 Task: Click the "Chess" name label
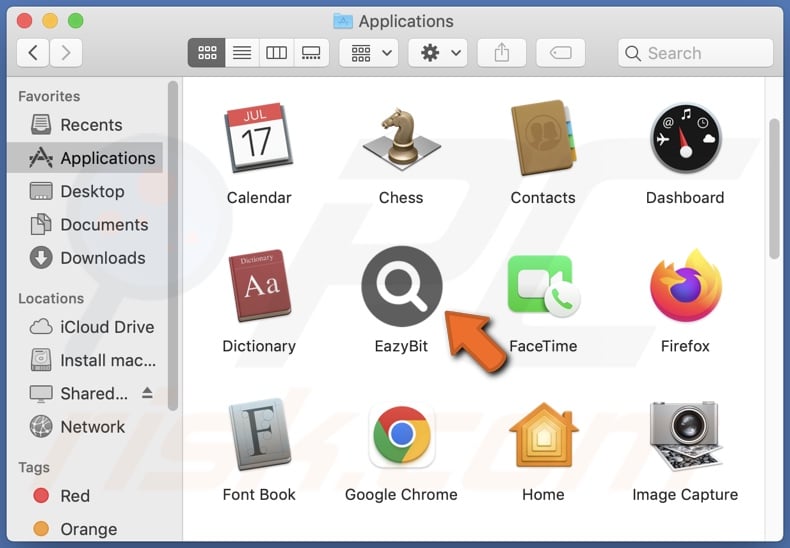[401, 197]
